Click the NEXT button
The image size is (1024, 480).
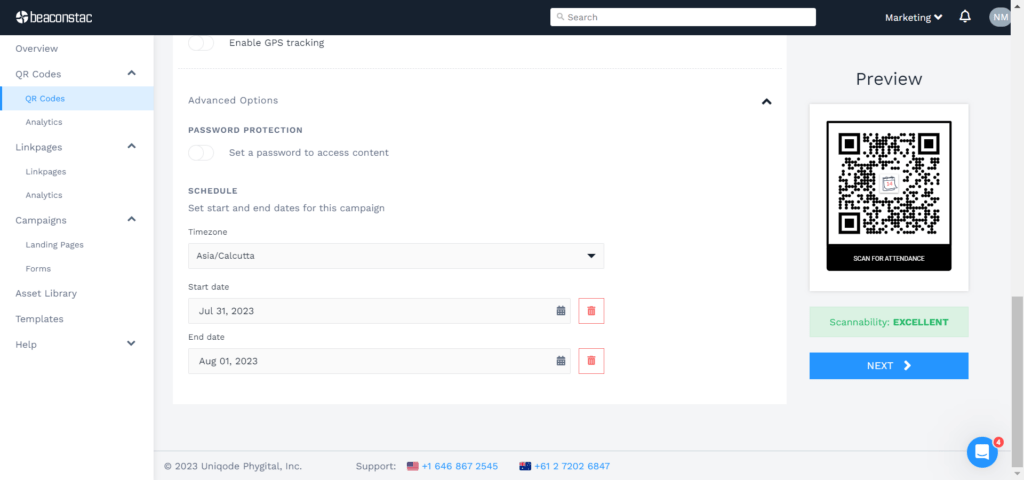click(888, 366)
